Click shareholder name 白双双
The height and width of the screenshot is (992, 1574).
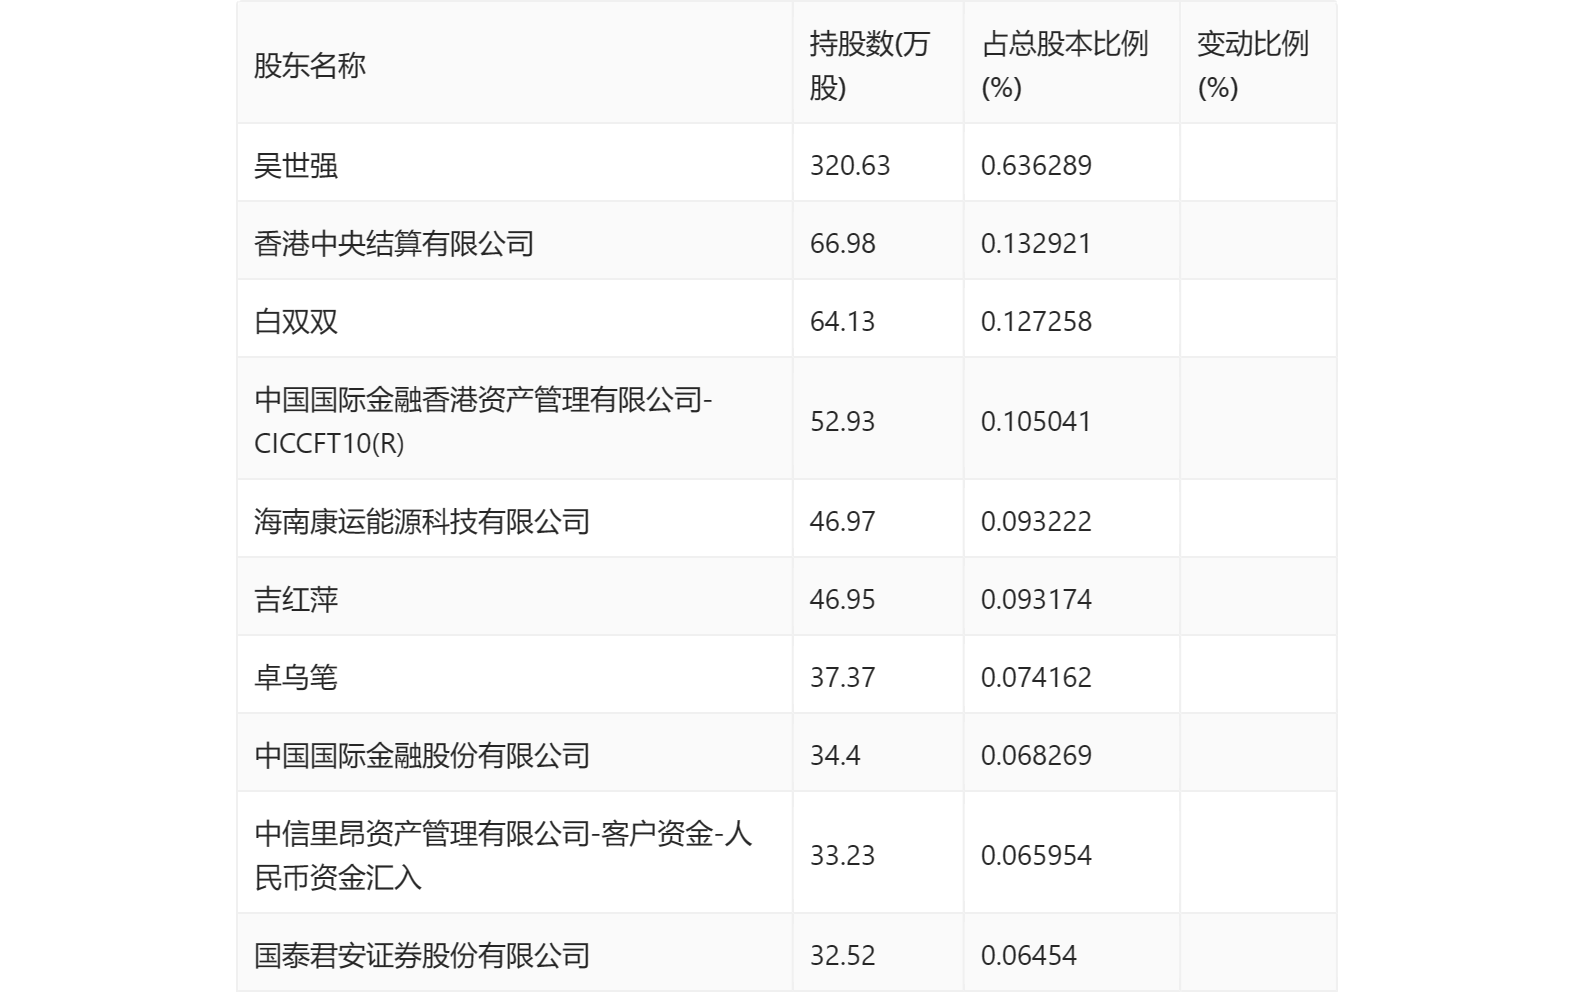point(296,321)
